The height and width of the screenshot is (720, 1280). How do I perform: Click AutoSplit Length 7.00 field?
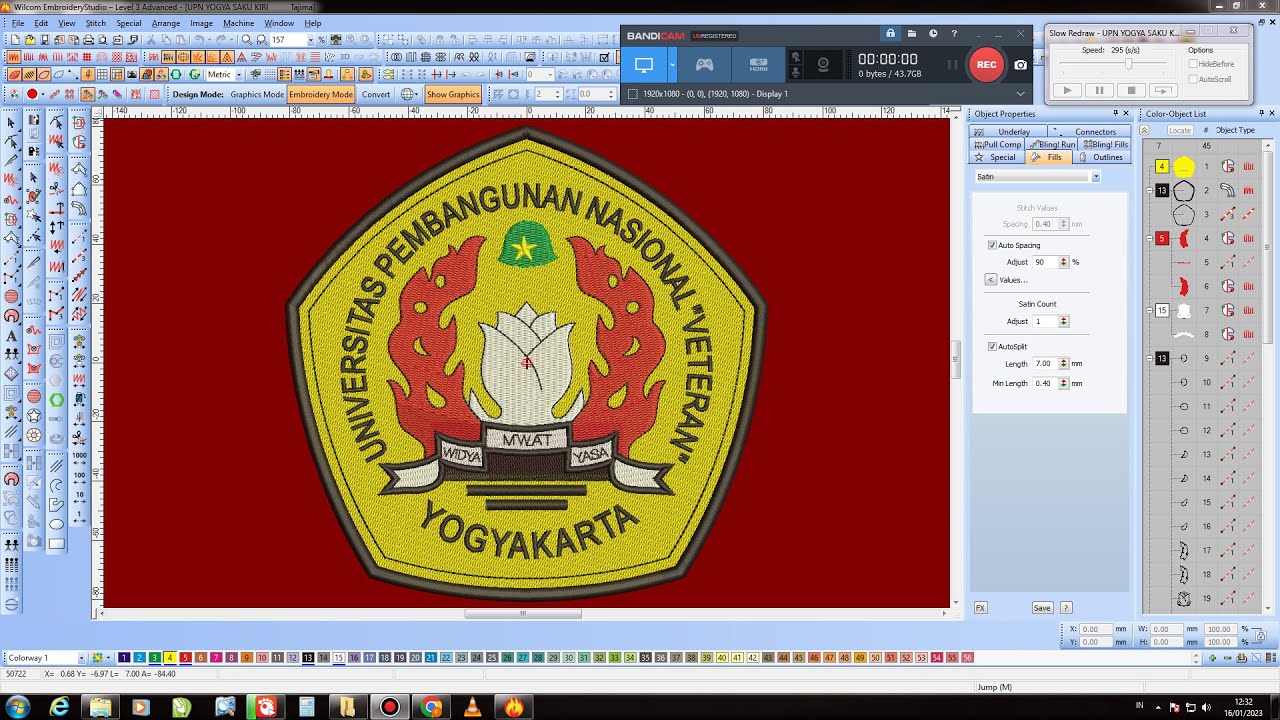(x=1045, y=364)
